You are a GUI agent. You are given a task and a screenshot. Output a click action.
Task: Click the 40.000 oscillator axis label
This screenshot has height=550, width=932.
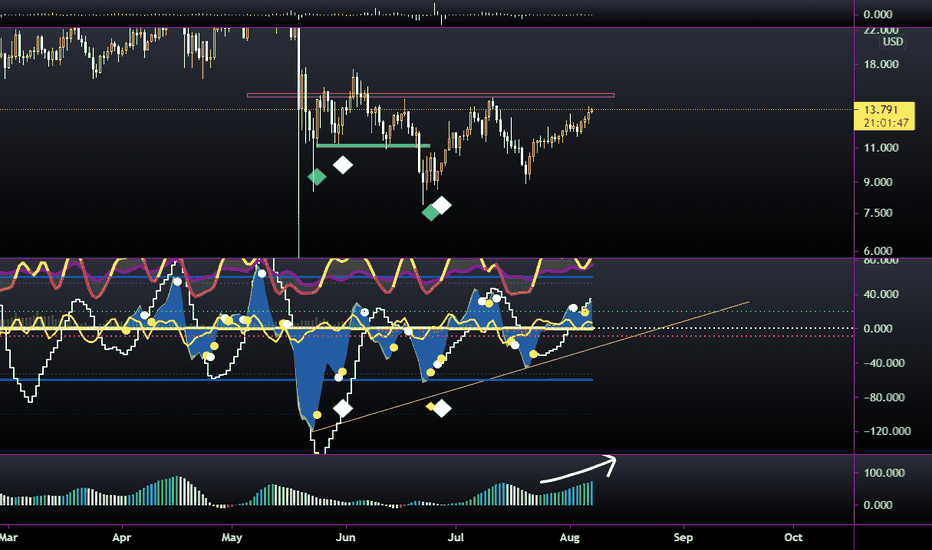[881, 294]
